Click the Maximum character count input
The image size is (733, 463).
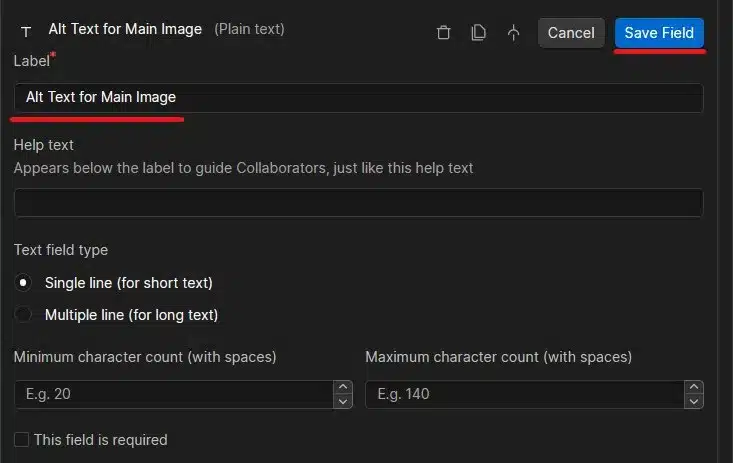tap(525, 394)
